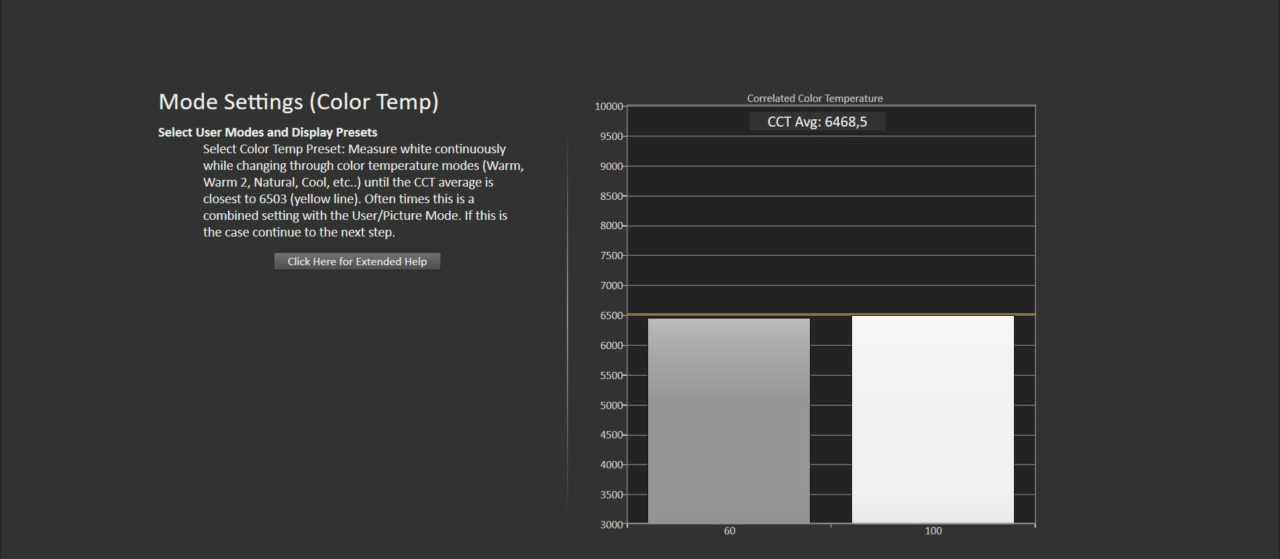Click the gray 60 percent CCT bar

(x=728, y=420)
